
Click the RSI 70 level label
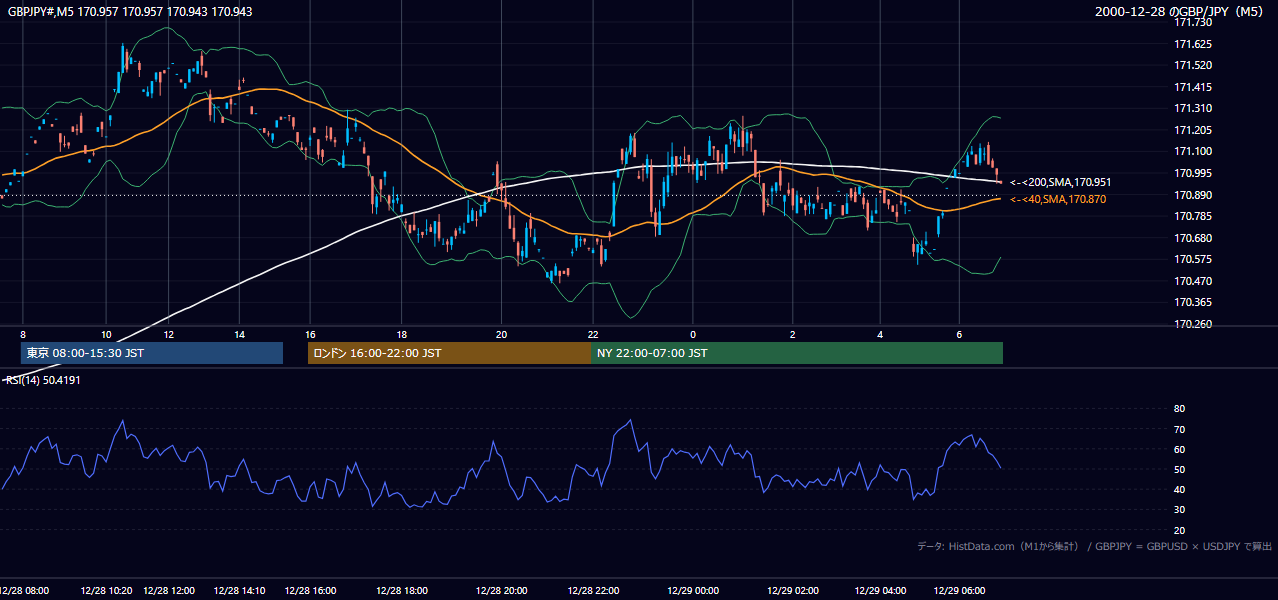coord(1179,429)
